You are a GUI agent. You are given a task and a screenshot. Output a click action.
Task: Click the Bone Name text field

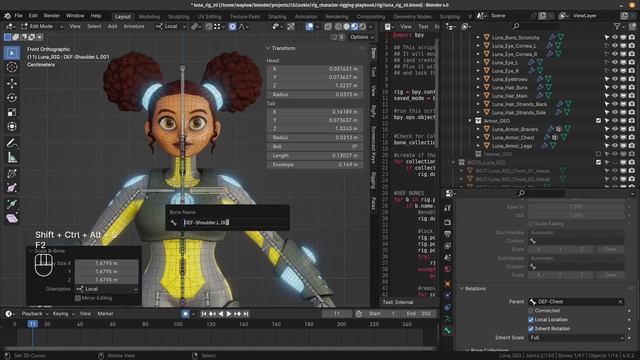(234, 222)
